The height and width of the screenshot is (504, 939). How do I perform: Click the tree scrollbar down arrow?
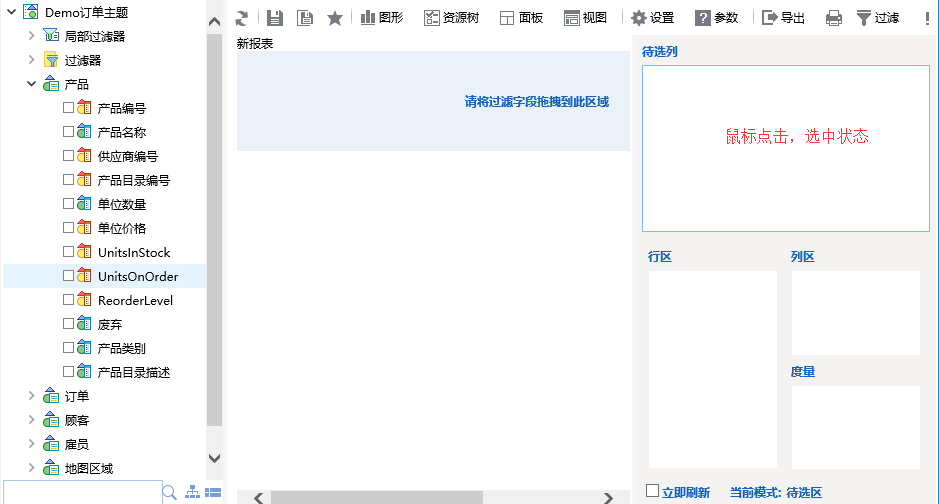(214, 459)
